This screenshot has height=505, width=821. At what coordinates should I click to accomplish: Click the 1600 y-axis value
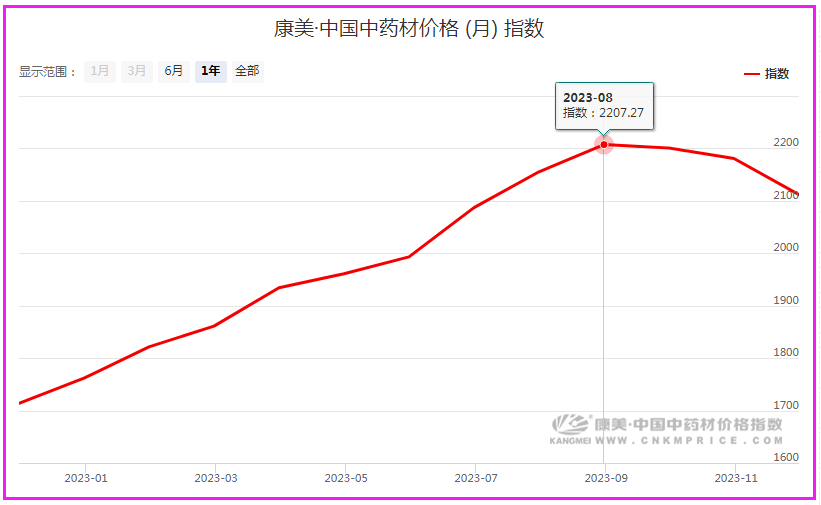786,457
